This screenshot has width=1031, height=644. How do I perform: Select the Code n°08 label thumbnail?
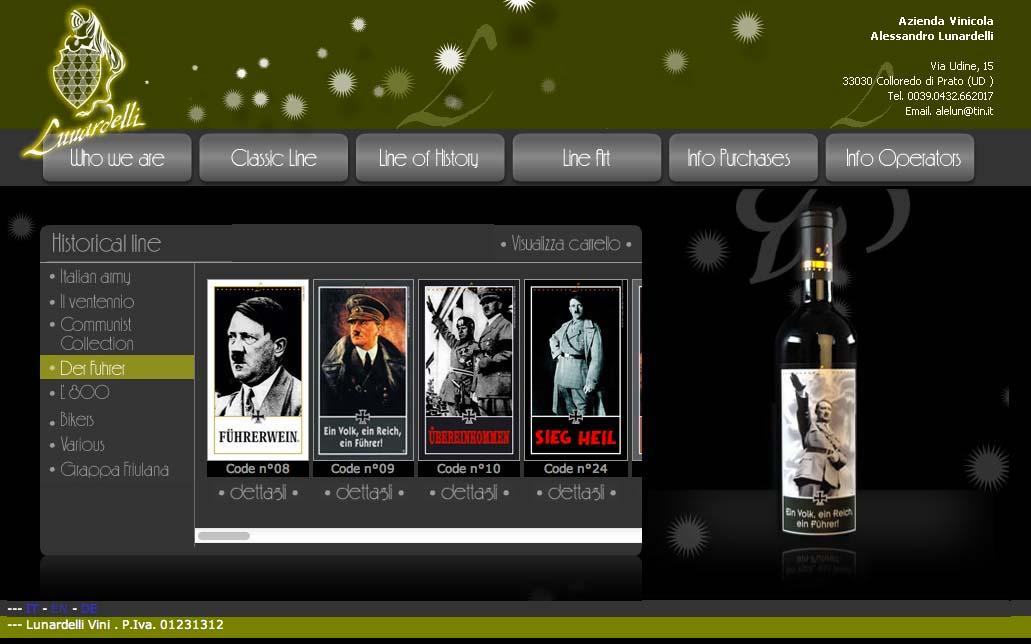[x=258, y=369]
